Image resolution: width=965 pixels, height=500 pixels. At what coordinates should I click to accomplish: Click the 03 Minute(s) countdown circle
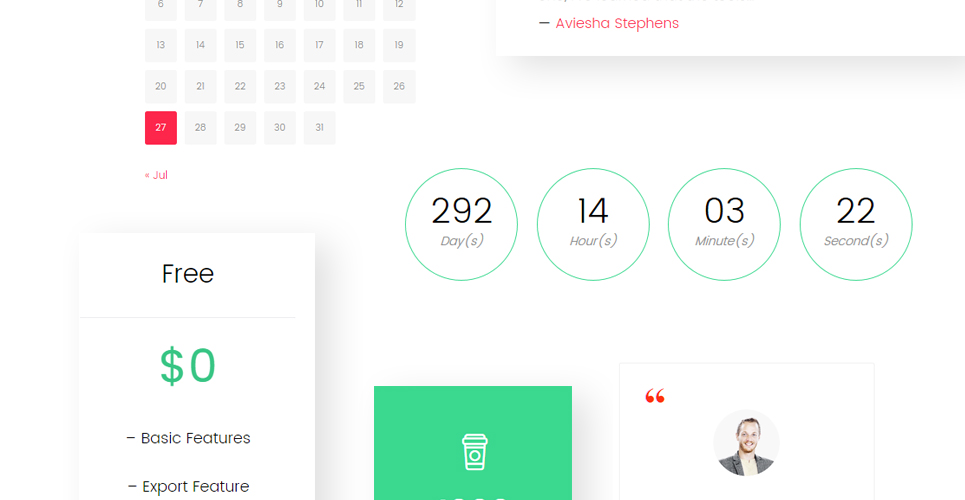(x=724, y=224)
